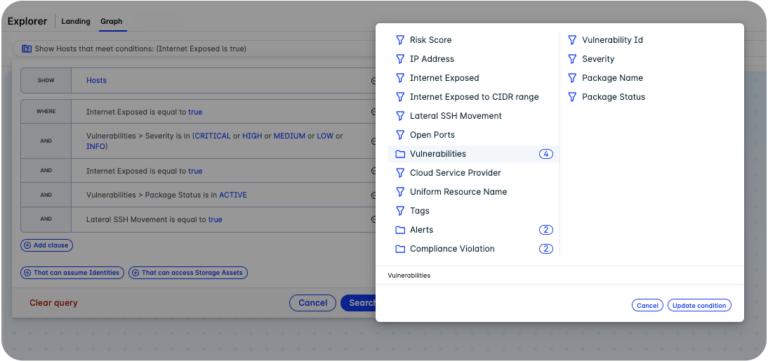Screen dimensions: 768x362
Task: Click the SHOW row label
Action: (x=46, y=80)
